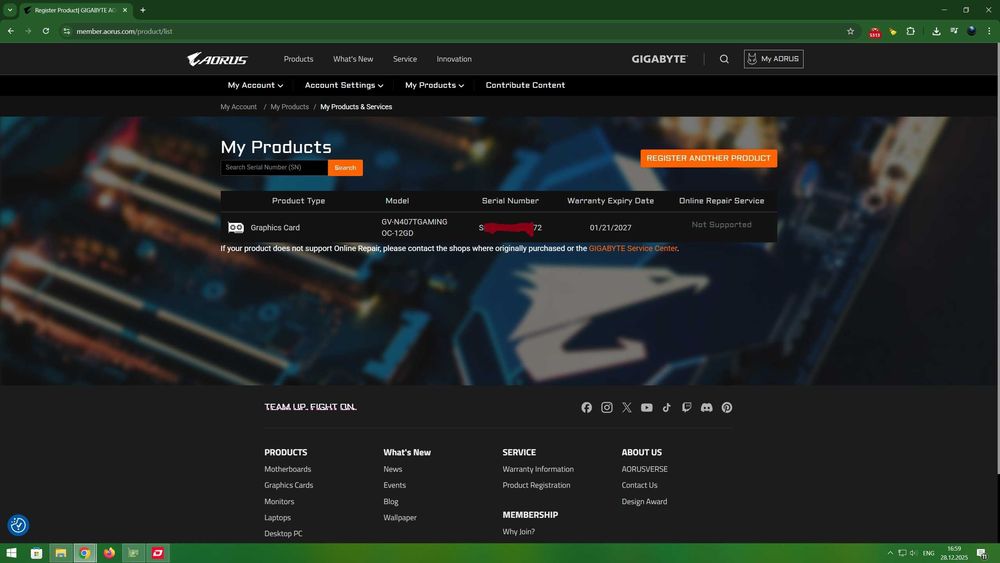
Task: Open taskbar clock and date
Action: point(954,553)
